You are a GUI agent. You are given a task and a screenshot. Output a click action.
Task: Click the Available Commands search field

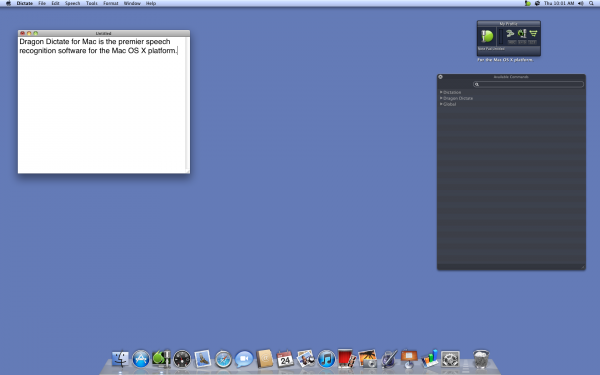tap(528, 84)
